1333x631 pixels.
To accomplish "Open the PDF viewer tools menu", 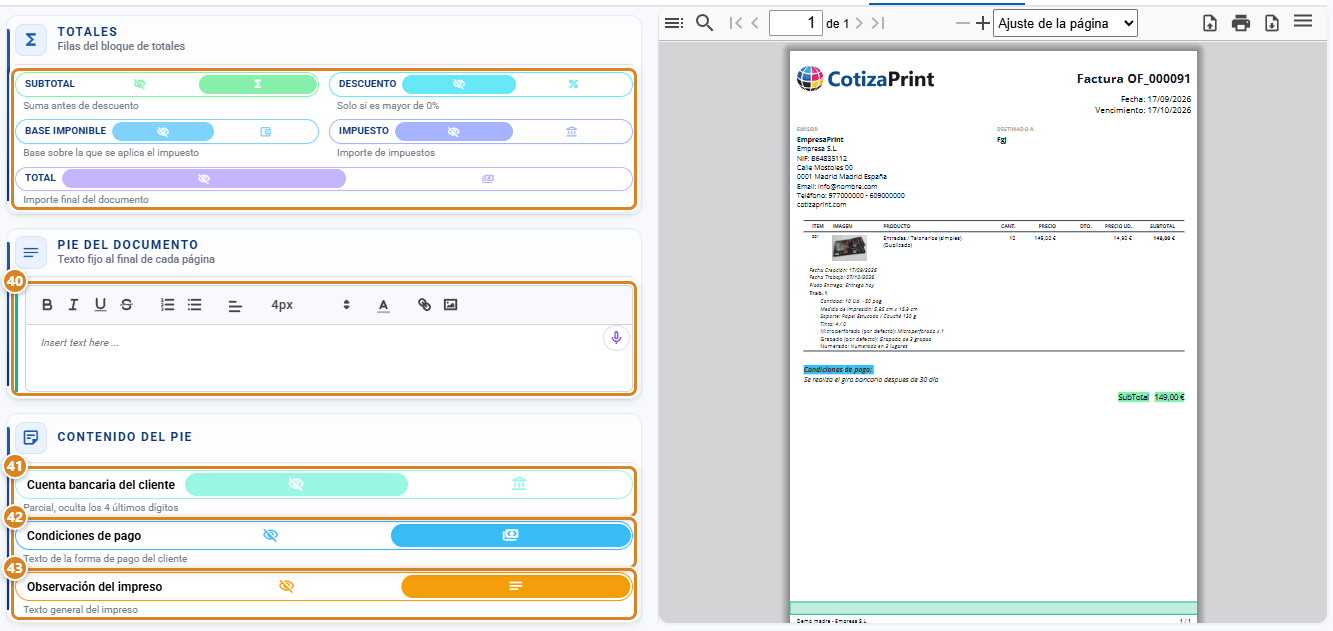I will pyautogui.click(x=1303, y=21).
